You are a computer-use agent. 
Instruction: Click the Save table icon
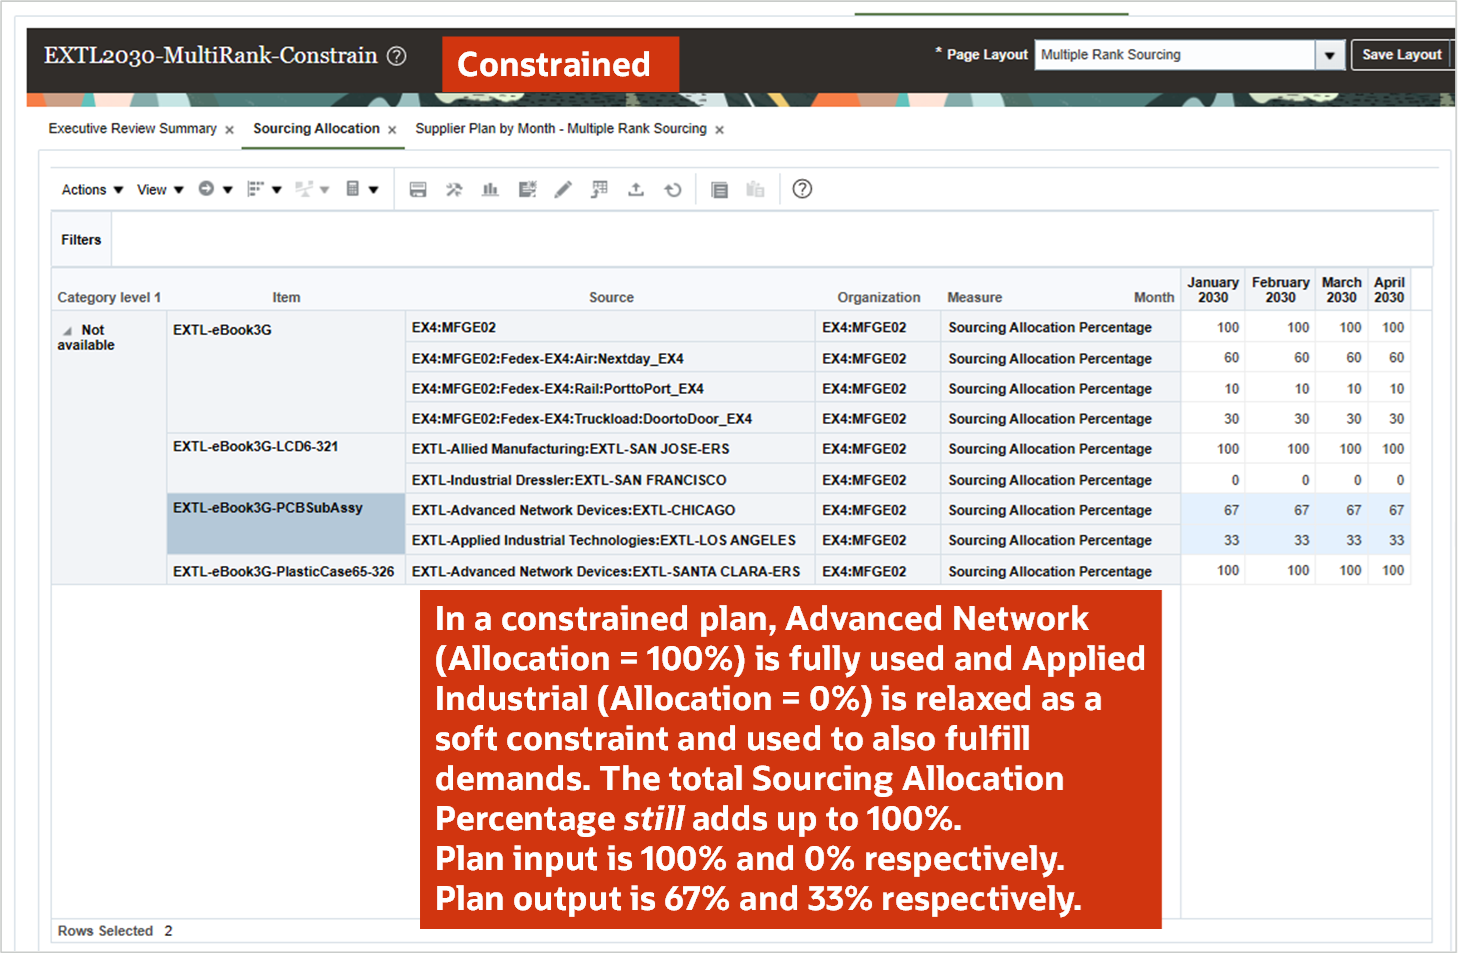click(418, 189)
